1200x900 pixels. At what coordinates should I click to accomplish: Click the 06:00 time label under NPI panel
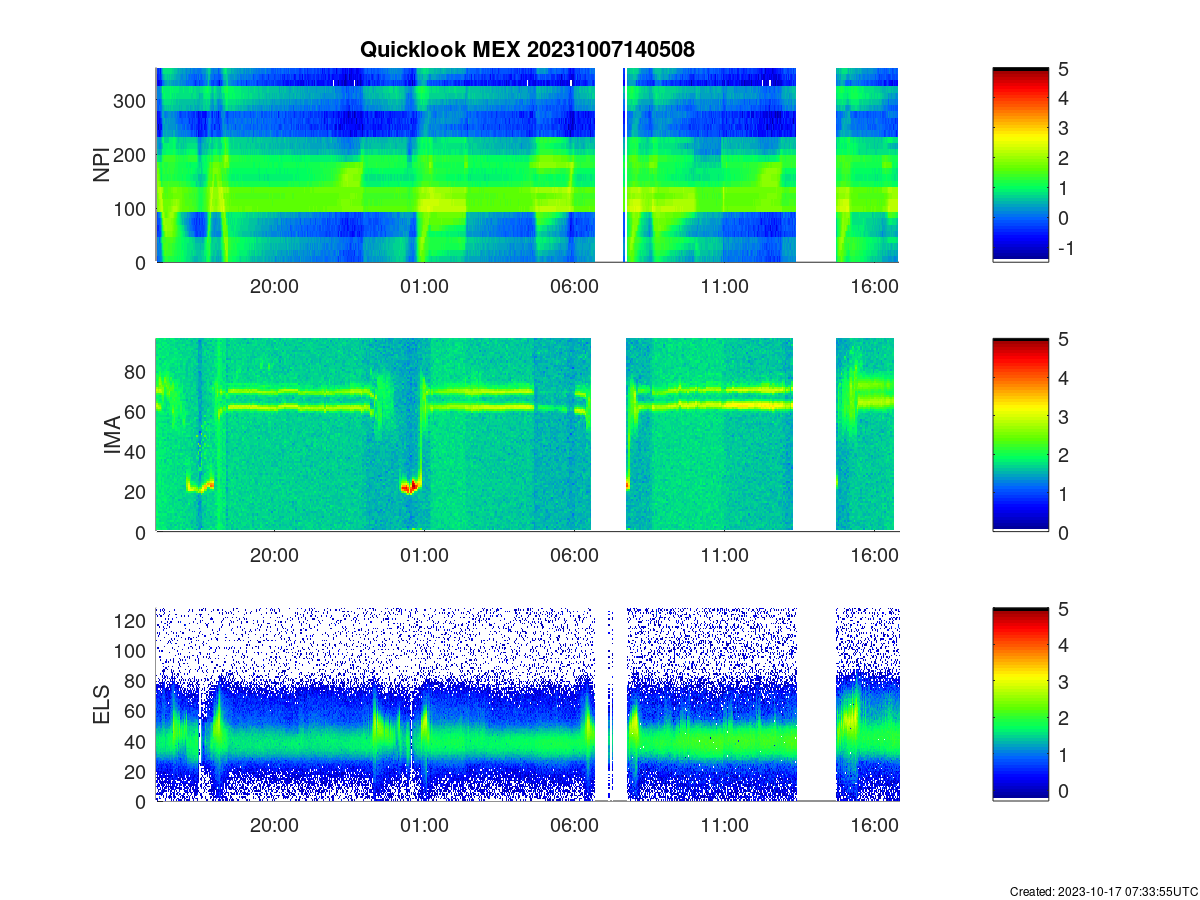pos(574,286)
